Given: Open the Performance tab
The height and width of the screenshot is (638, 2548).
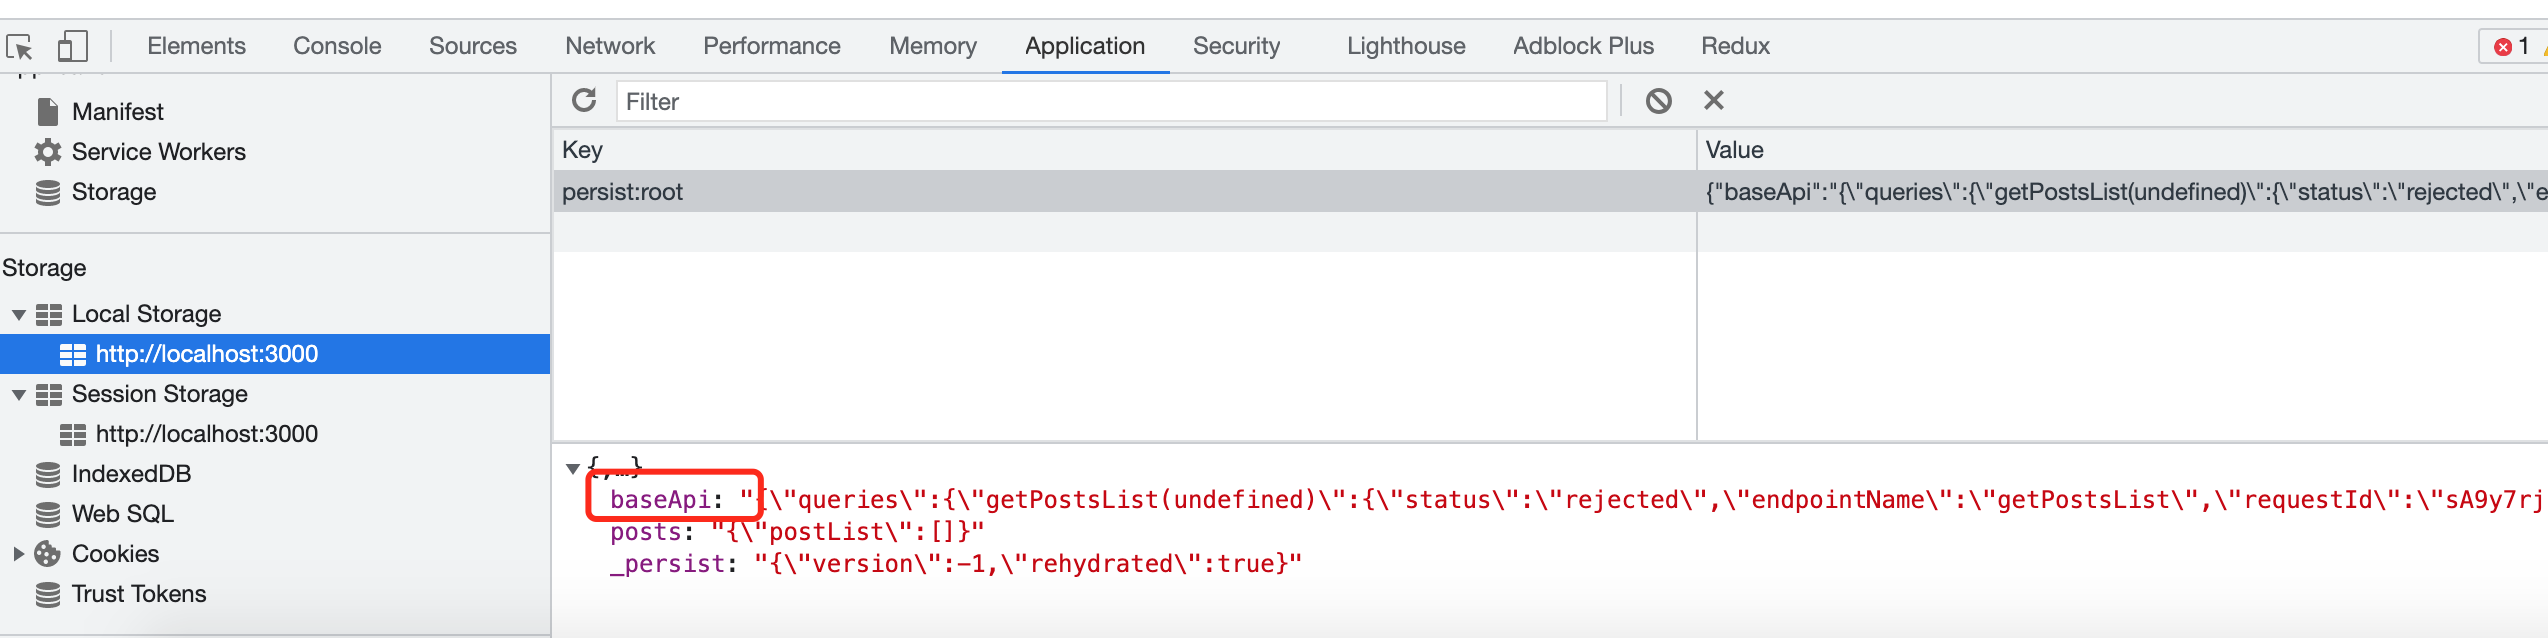Looking at the screenshot, I should (x=772, y=46).
